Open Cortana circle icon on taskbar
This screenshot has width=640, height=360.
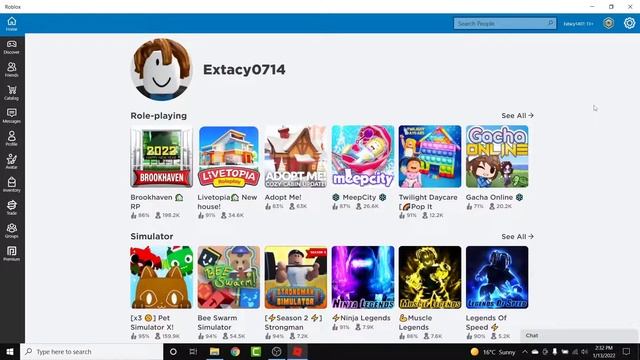pyautogui.click(x=173, y=351)
